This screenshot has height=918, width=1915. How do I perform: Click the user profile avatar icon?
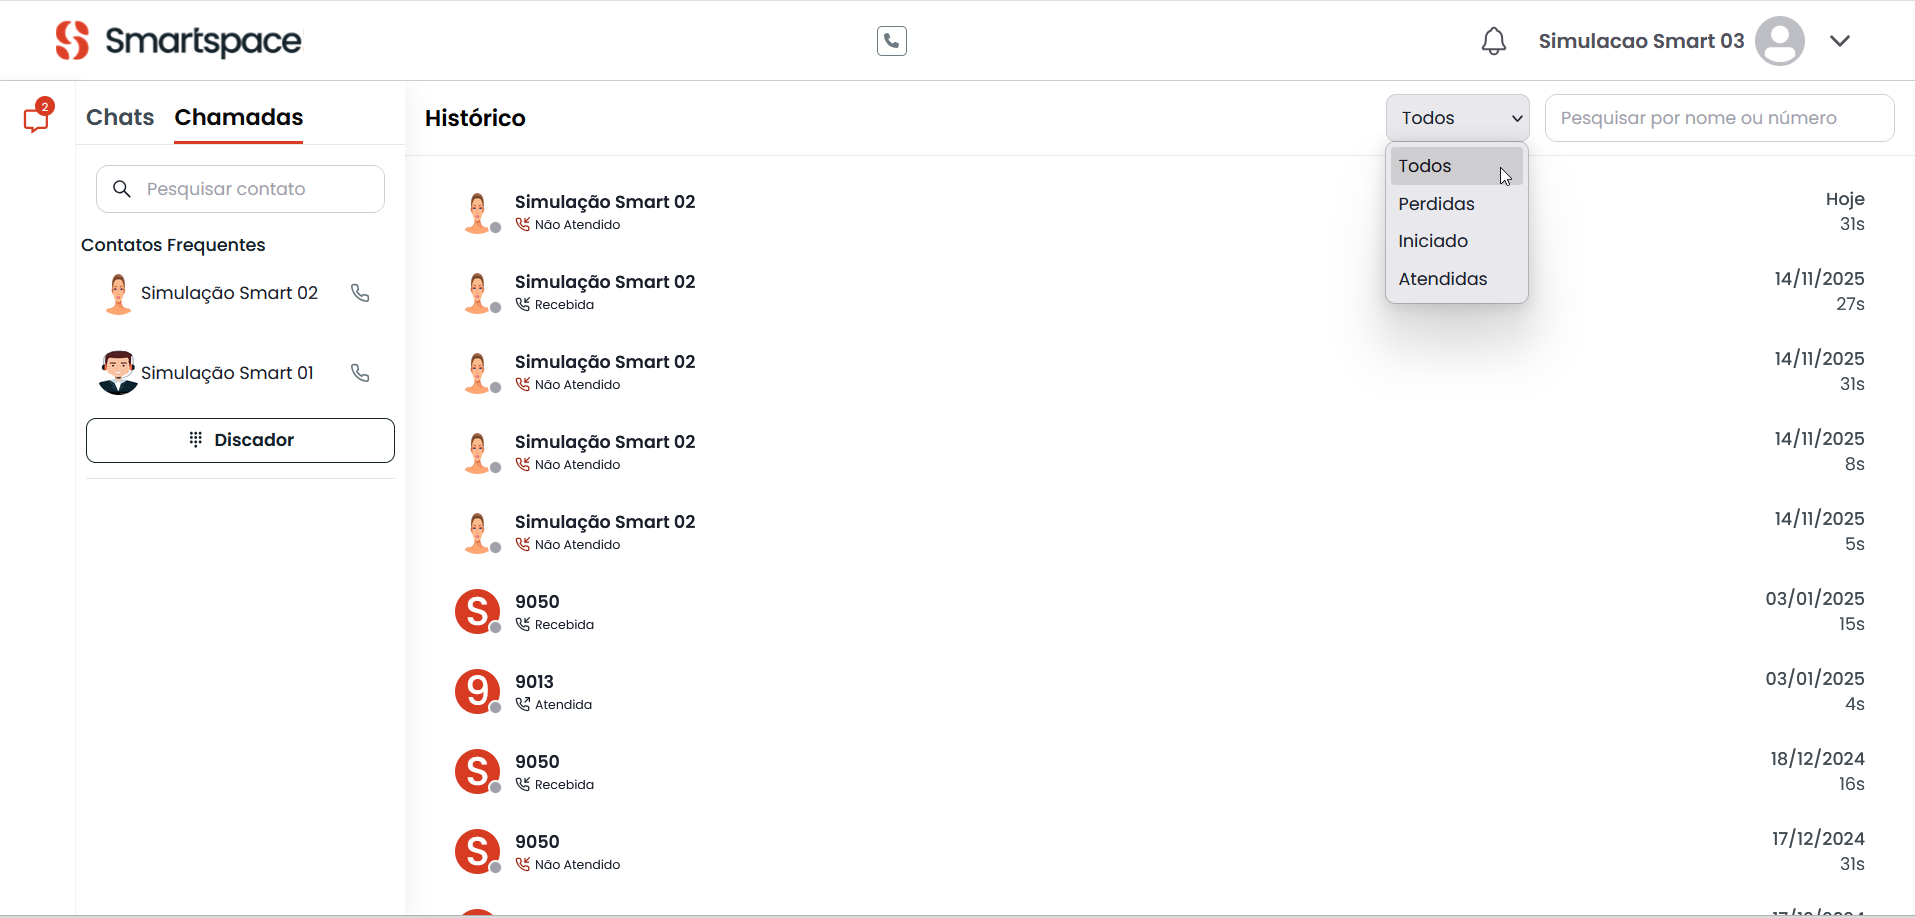tap(1779, 41)
